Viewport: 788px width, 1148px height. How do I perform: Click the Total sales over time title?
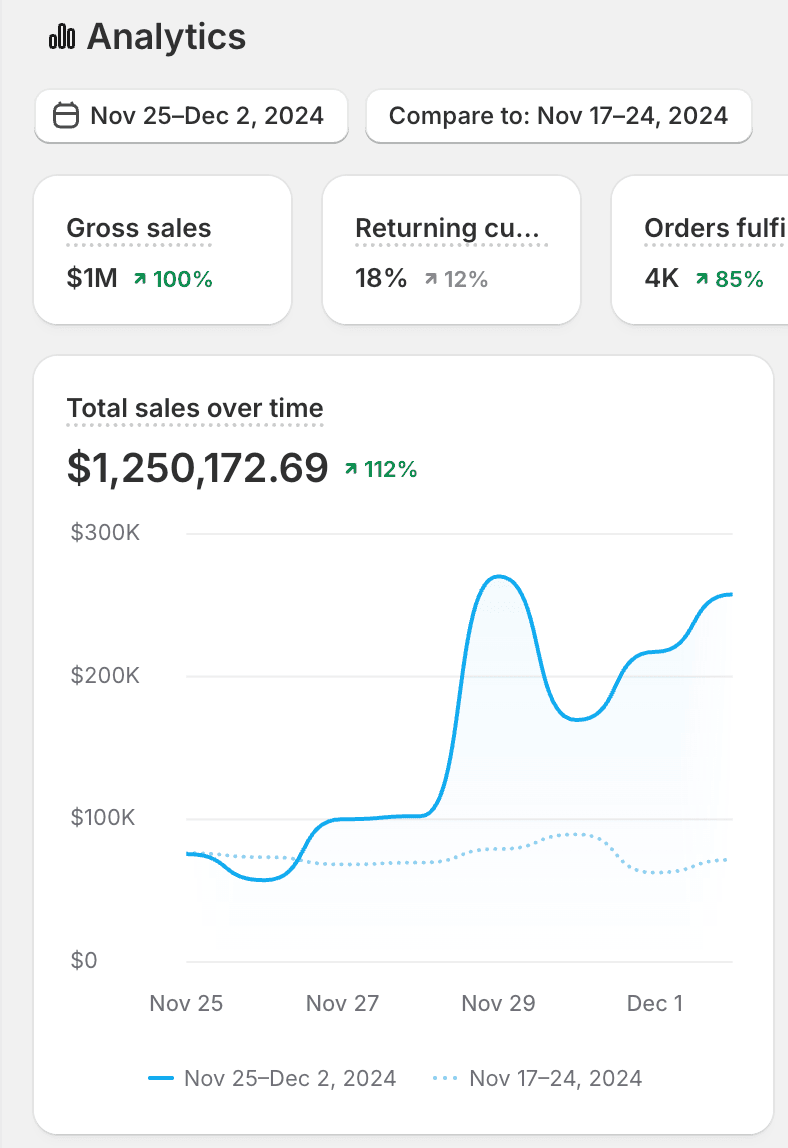[195, 408]
